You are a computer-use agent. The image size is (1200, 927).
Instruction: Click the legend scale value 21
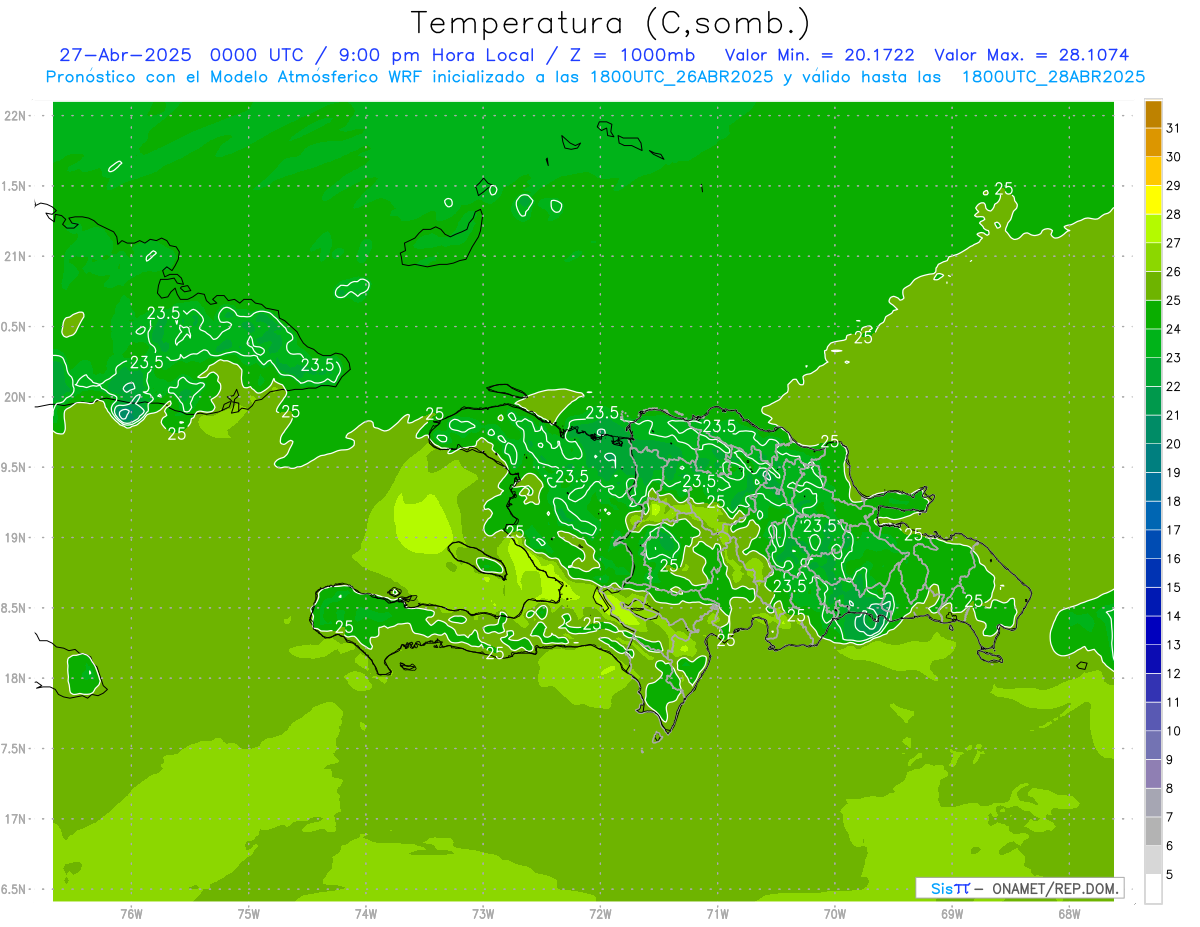tap(1173, 415)
